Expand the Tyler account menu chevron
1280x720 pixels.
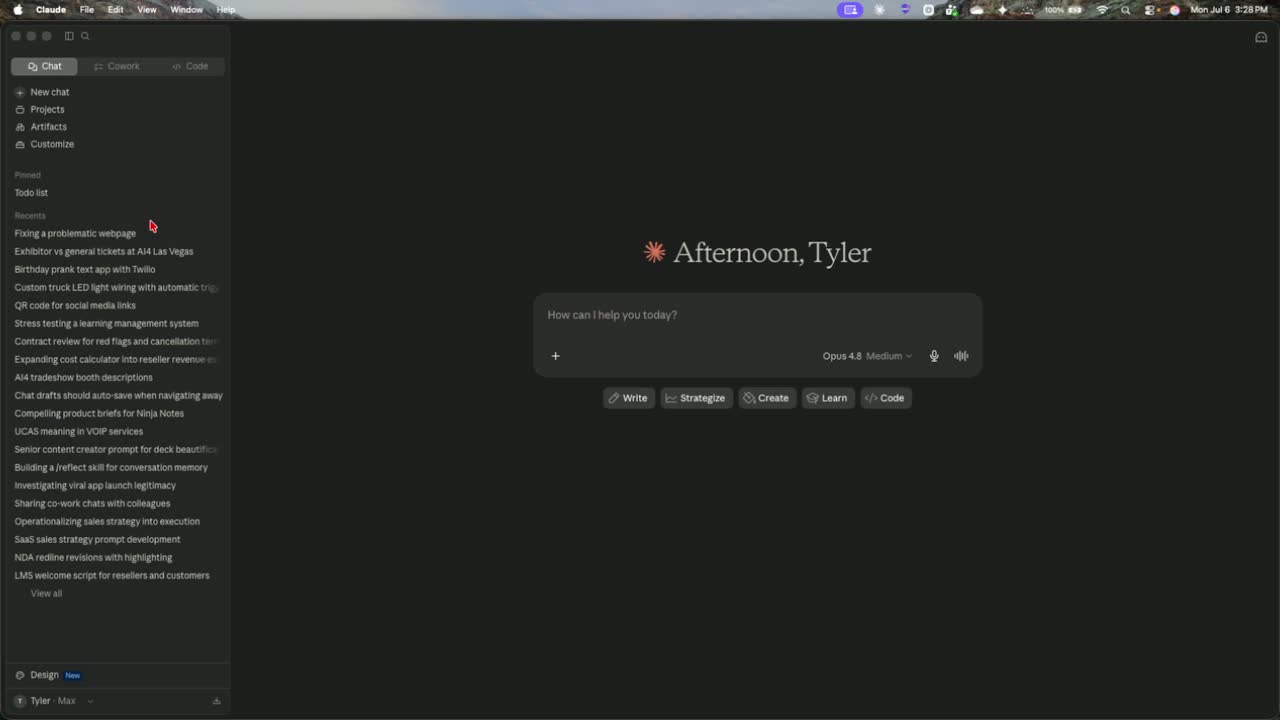coord(90,701)
